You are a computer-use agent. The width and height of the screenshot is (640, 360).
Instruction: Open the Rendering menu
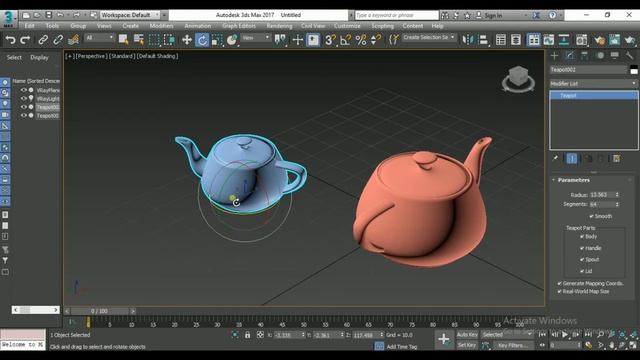pos(279,26)
